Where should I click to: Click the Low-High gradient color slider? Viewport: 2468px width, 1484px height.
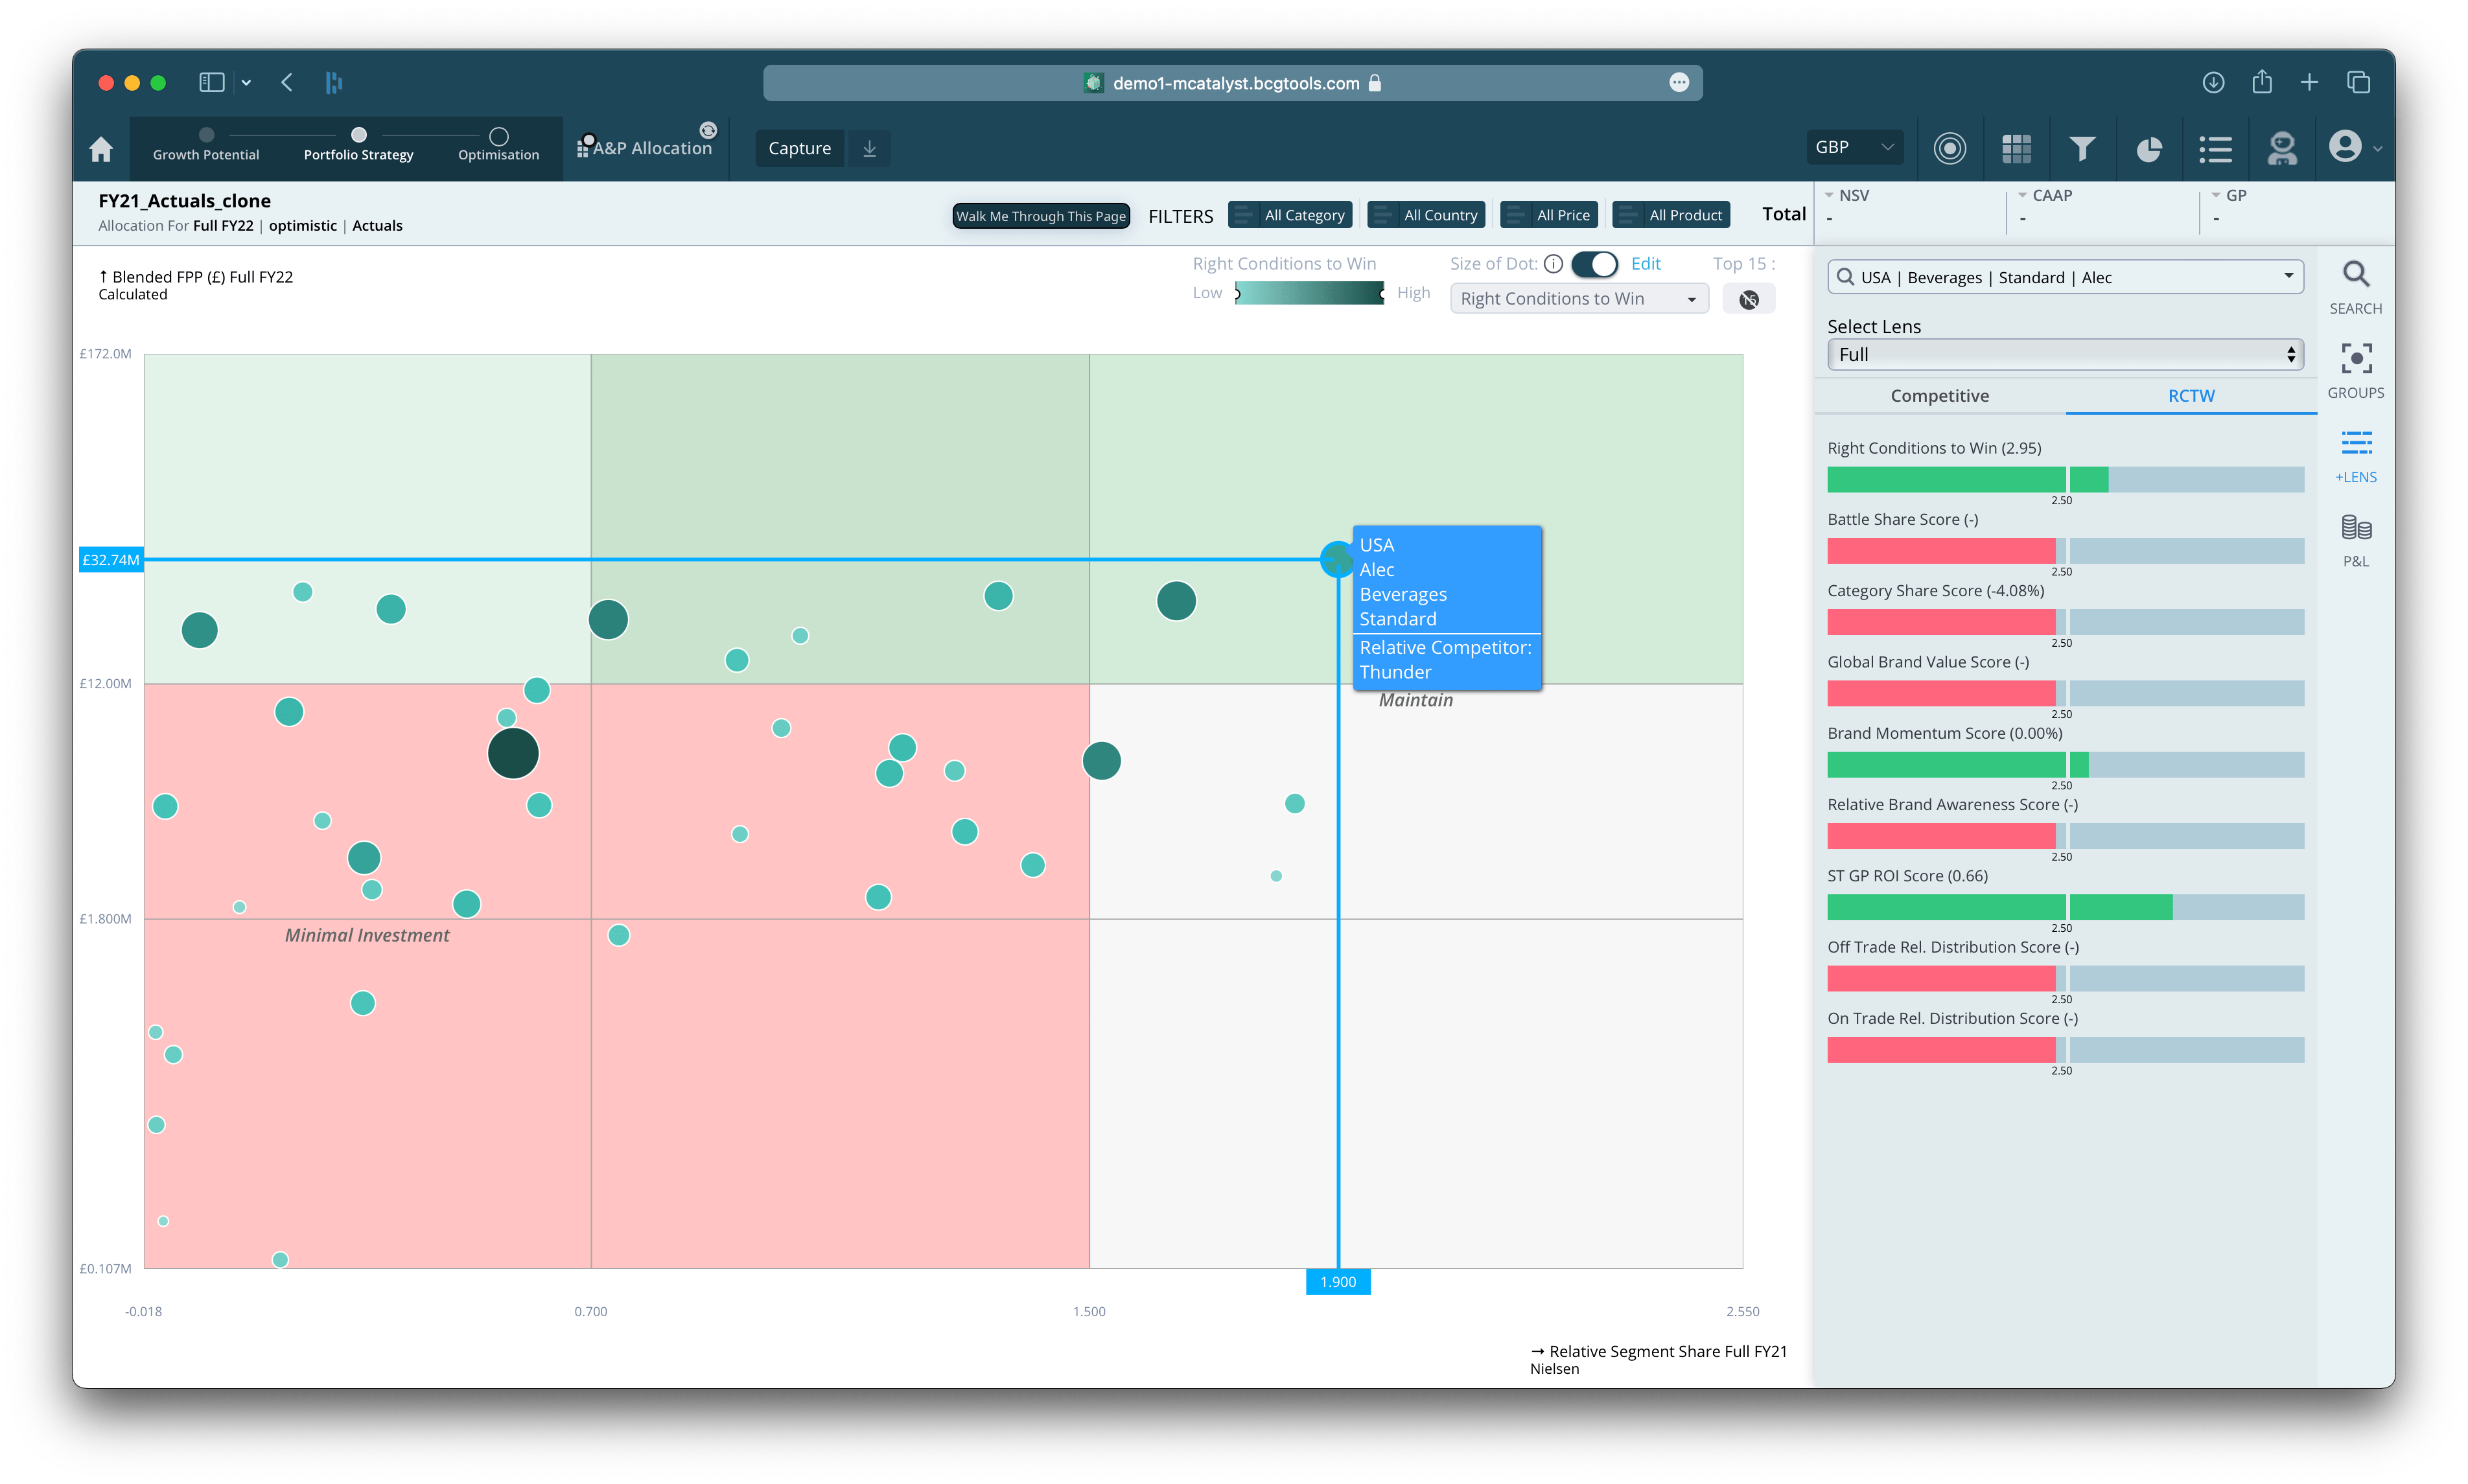[x=1309, y=293]
